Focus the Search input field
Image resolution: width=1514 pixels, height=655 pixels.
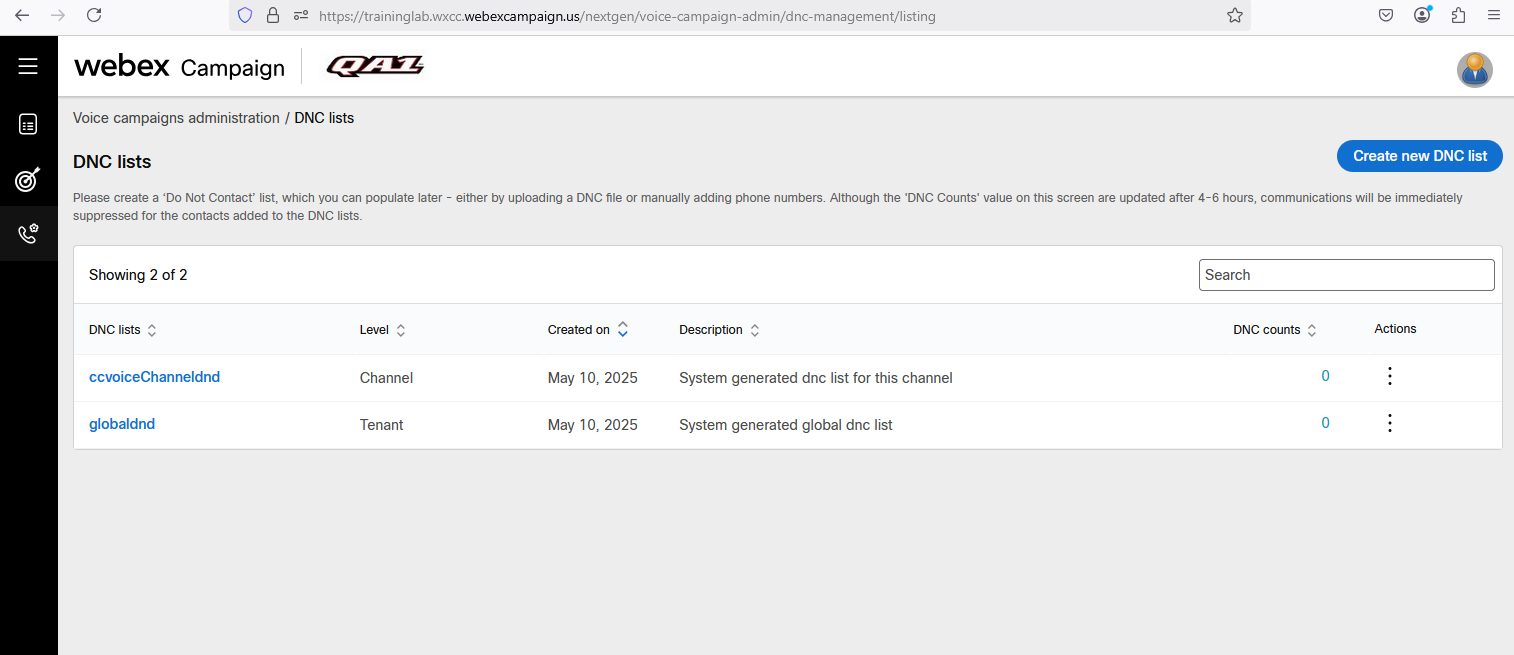click(x=1346, y=275)
